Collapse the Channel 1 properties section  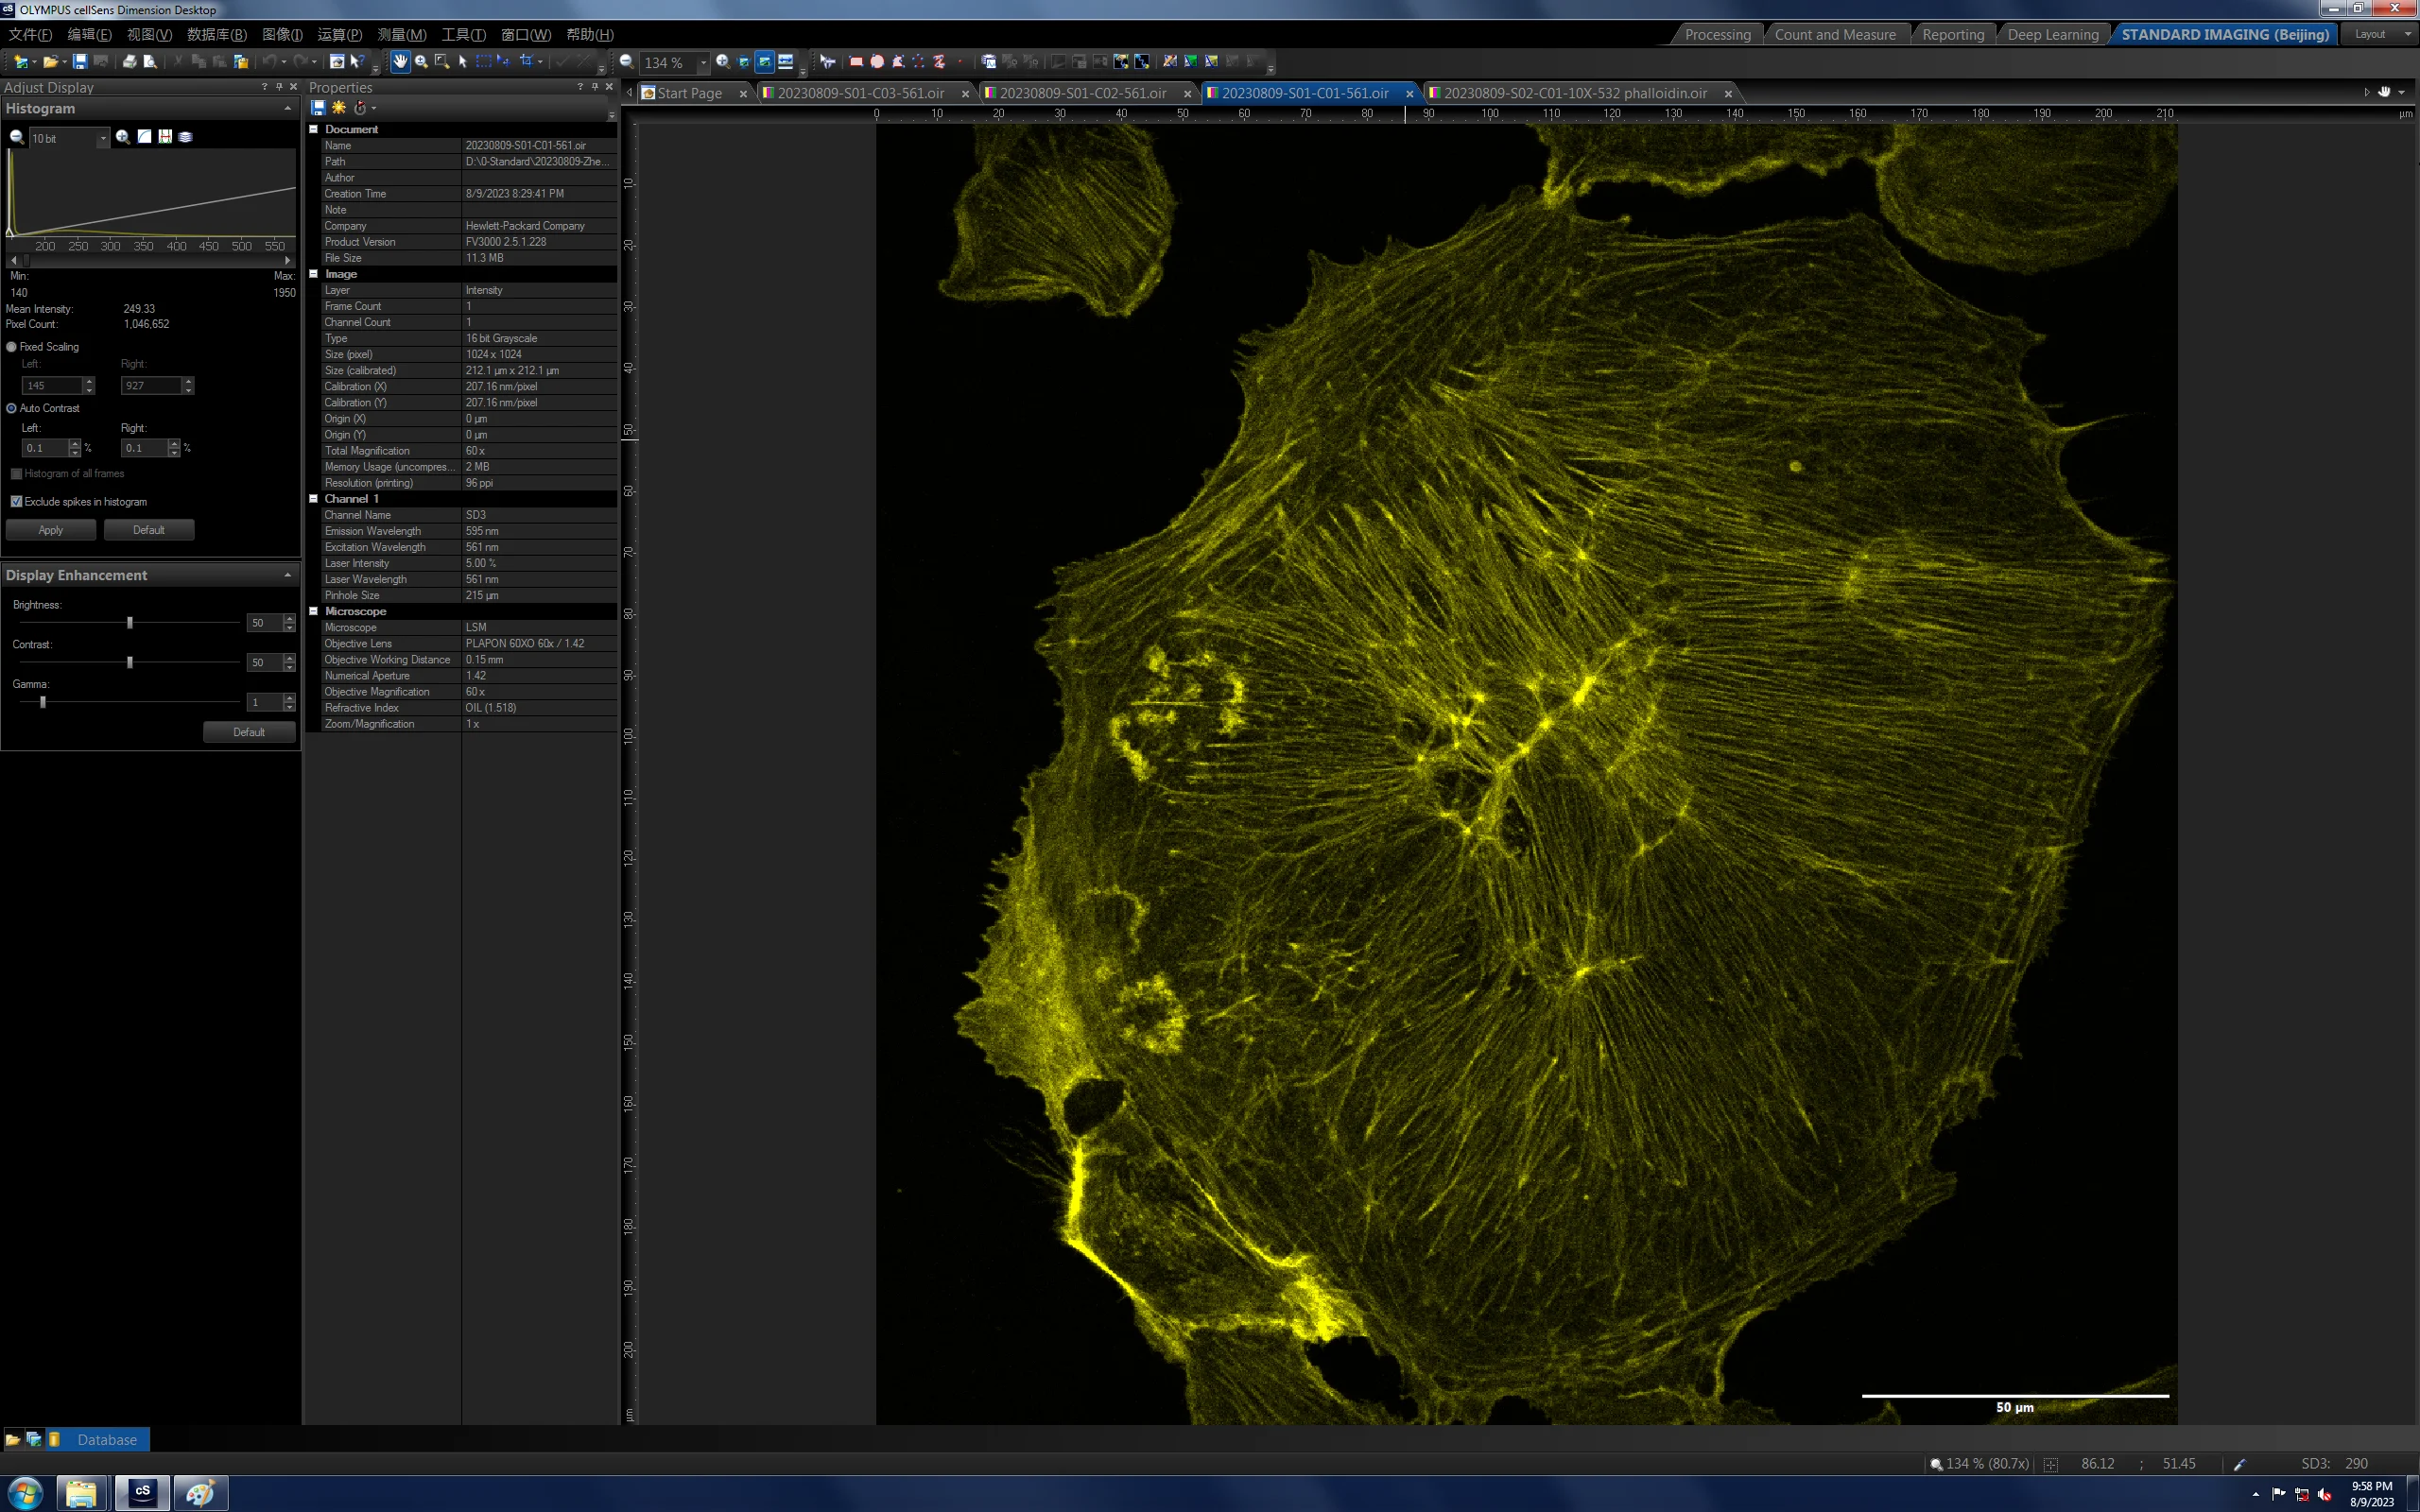coord(313,499)
